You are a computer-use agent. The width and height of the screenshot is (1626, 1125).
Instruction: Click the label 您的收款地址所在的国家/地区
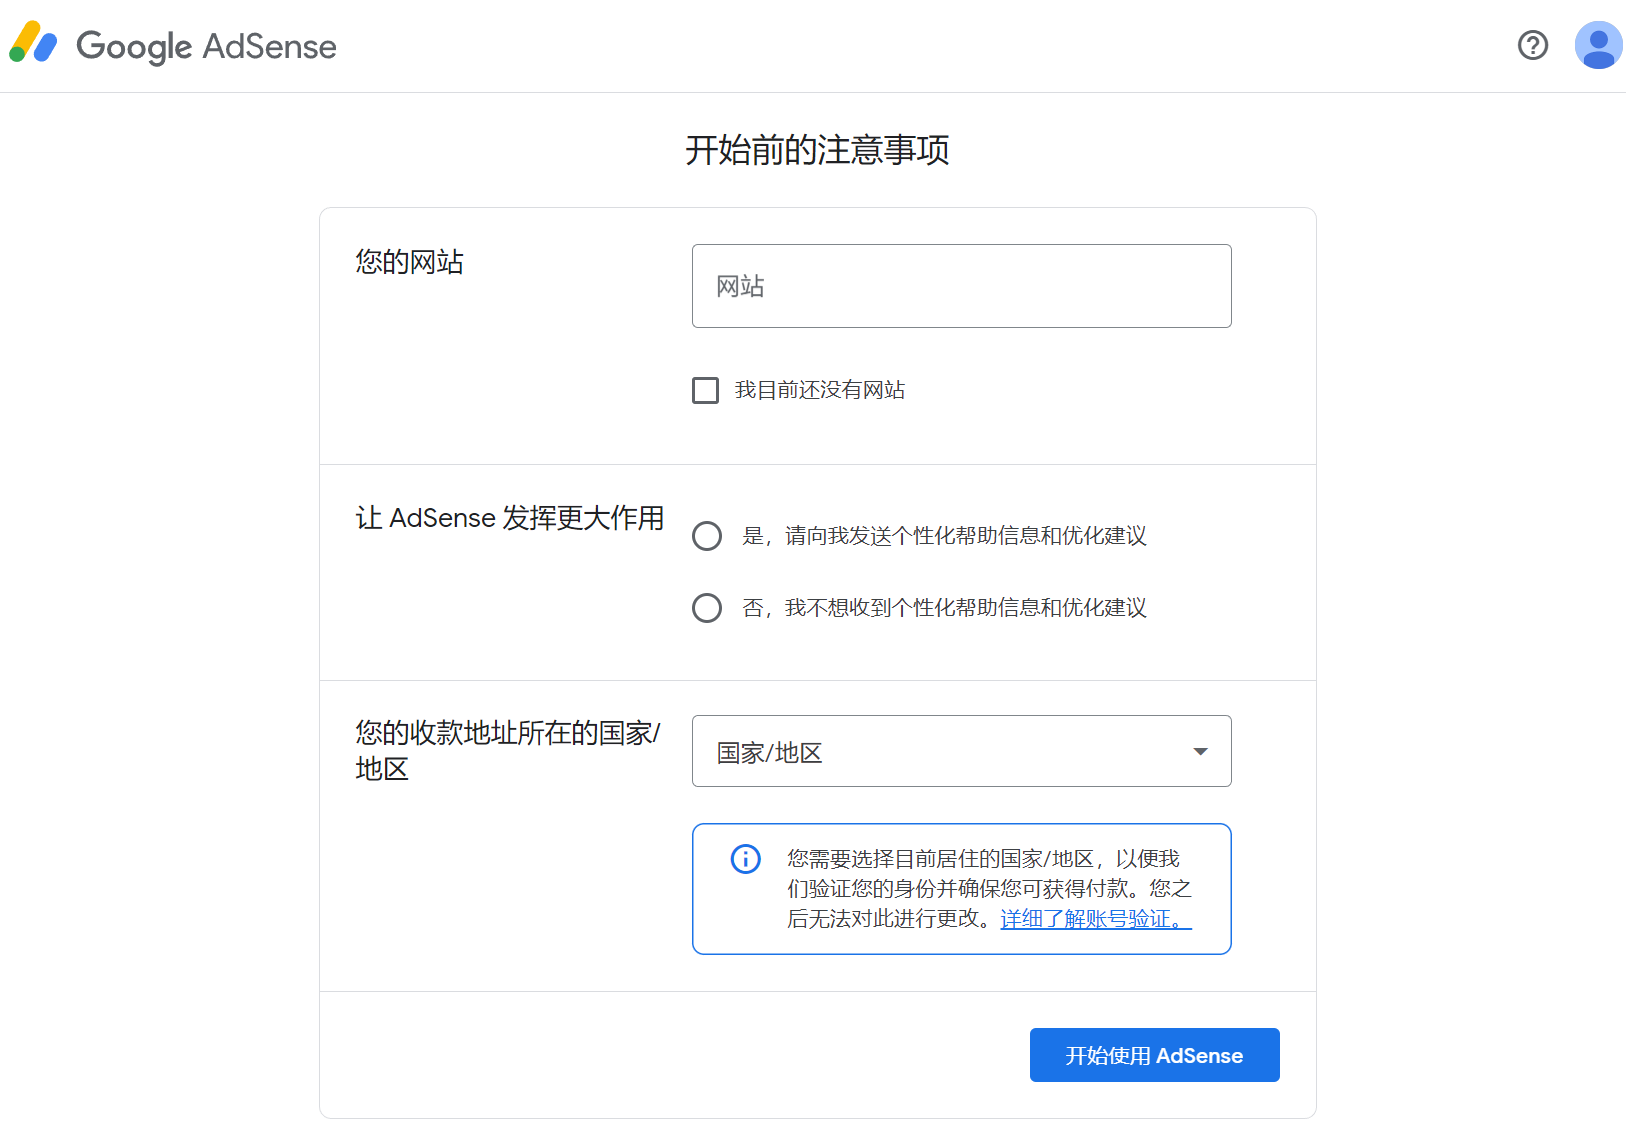(508, 750)
